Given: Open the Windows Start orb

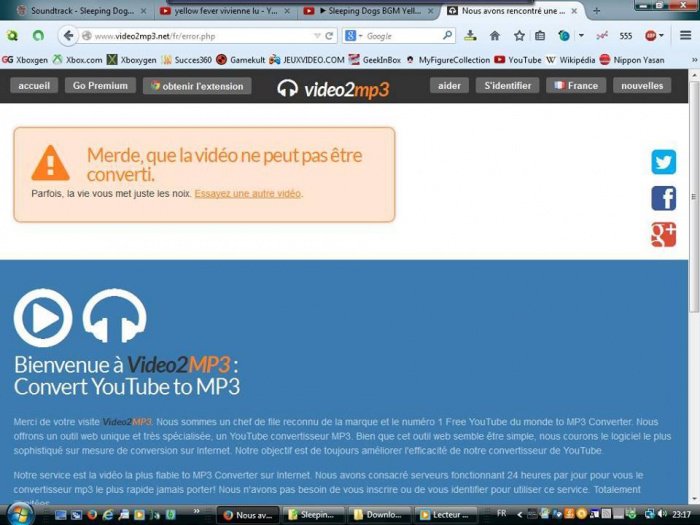Looking at the screenshot, I should [20, 515].
